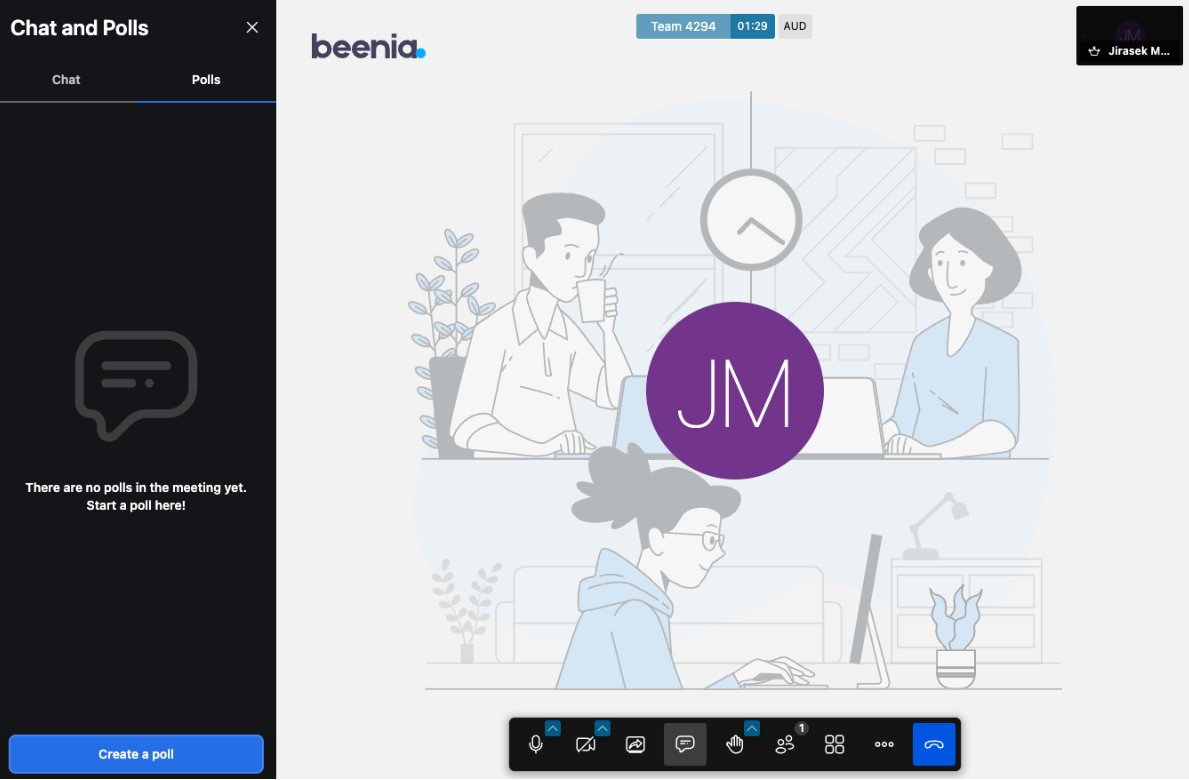Select the Polls tab
This screenshot has height=780, width=1189.
tap(206, 80)
